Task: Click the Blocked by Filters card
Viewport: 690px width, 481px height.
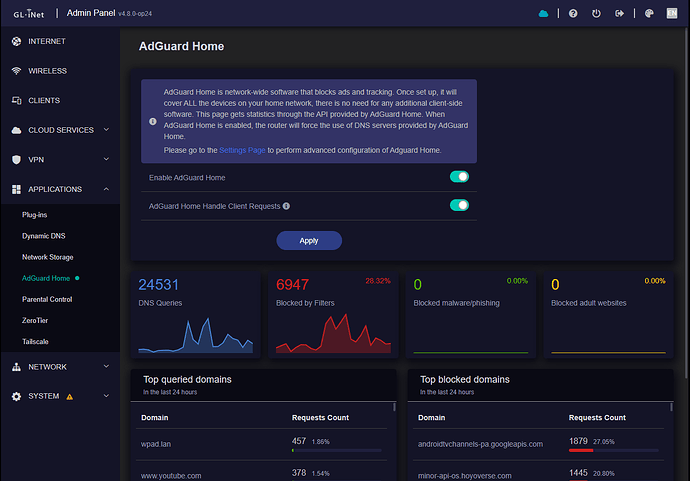Action: [333, 314]
